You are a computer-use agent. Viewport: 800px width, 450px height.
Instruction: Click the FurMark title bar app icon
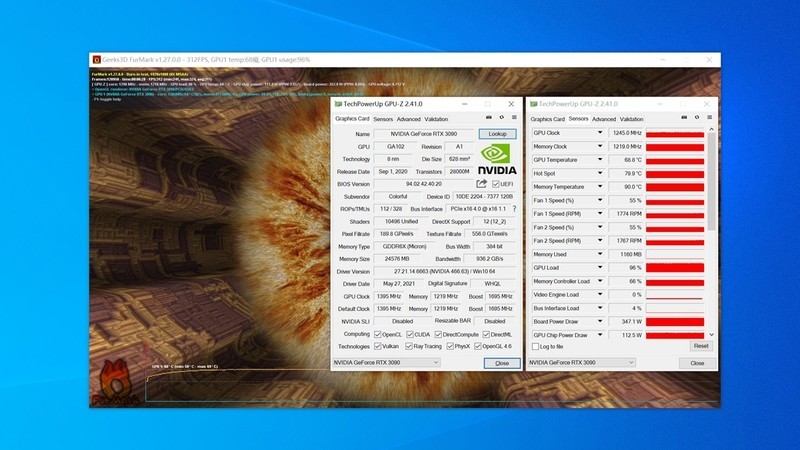pos(96,60)
